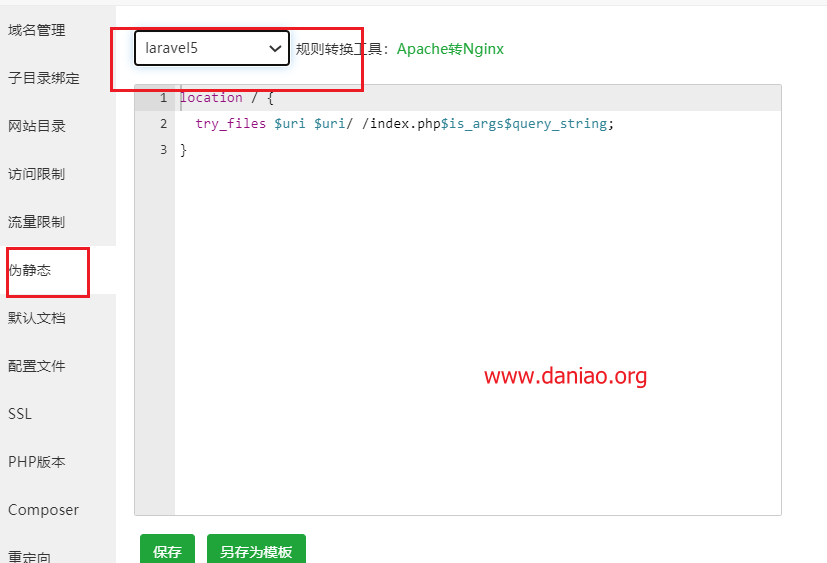The image size is (827, 563).
Task: Open the Apache转Nginx conversion tool link
Action: click(x=450, y=48)
